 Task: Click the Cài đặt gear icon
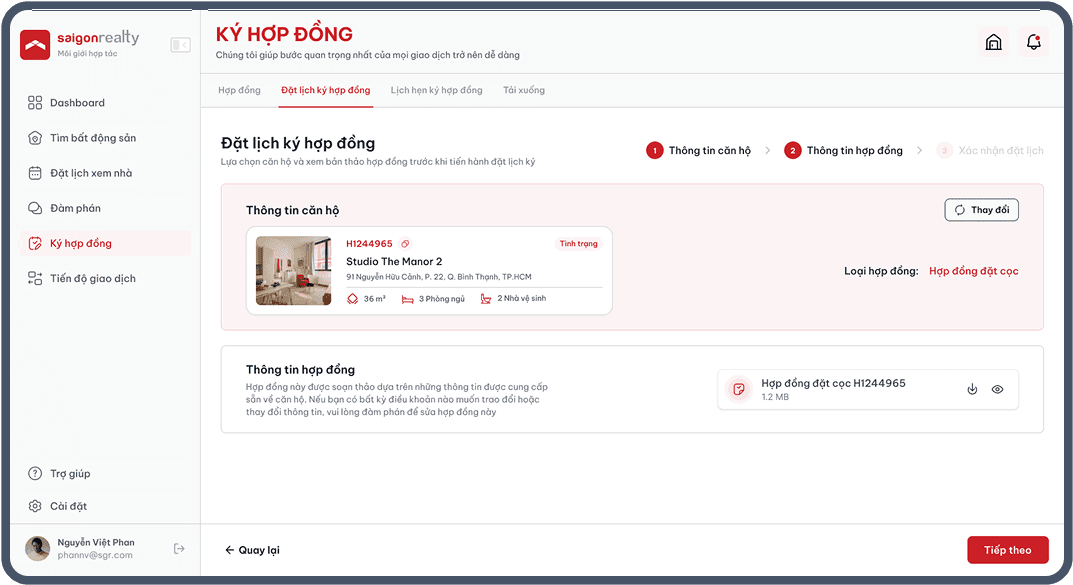pyautogui.click(x=35, y=506)
